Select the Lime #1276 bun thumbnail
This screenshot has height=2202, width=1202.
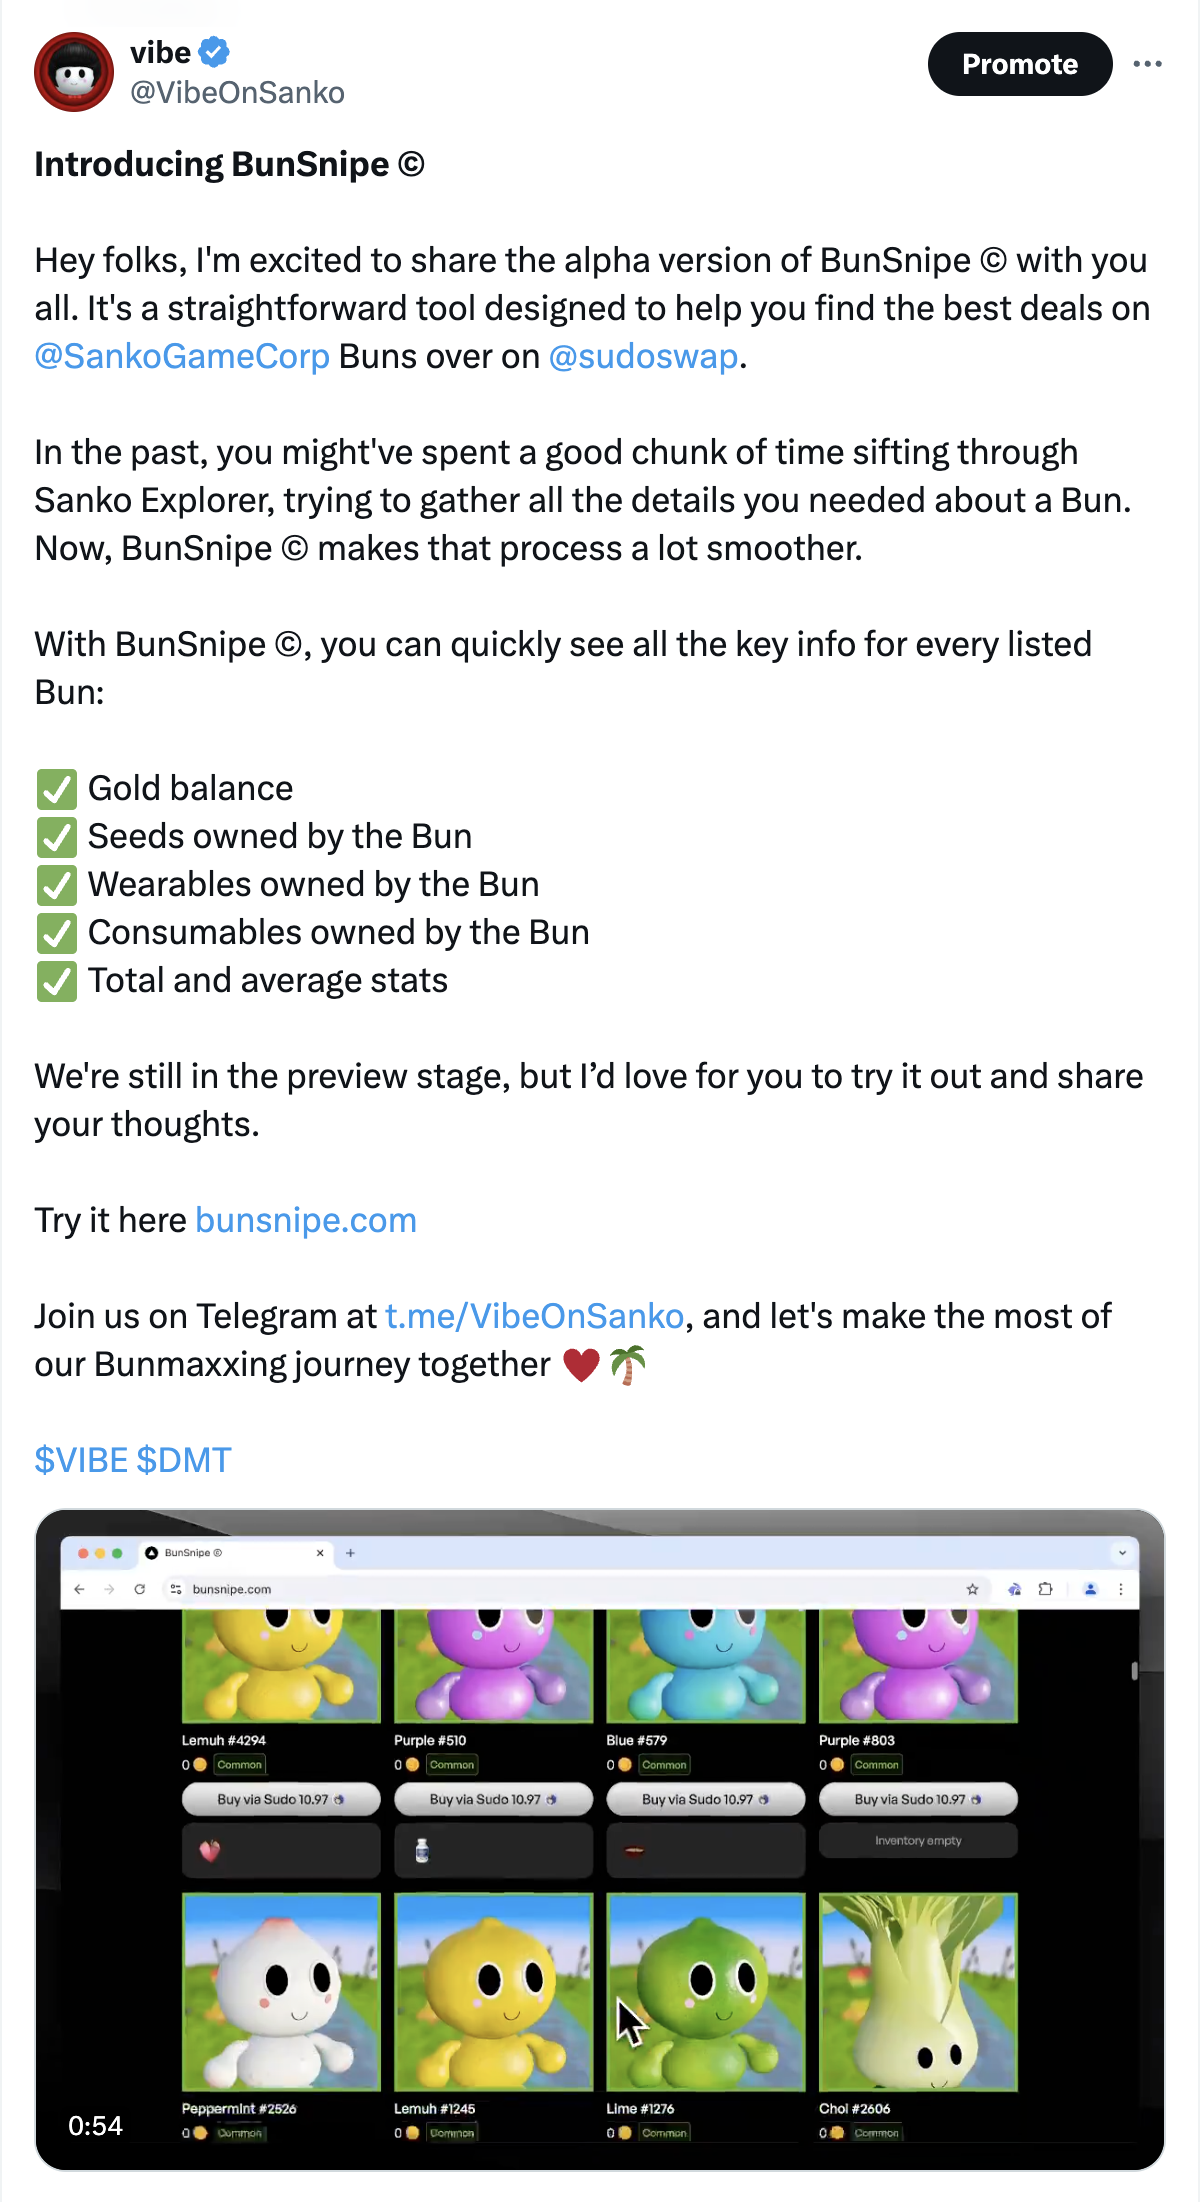pos(706,1992)
